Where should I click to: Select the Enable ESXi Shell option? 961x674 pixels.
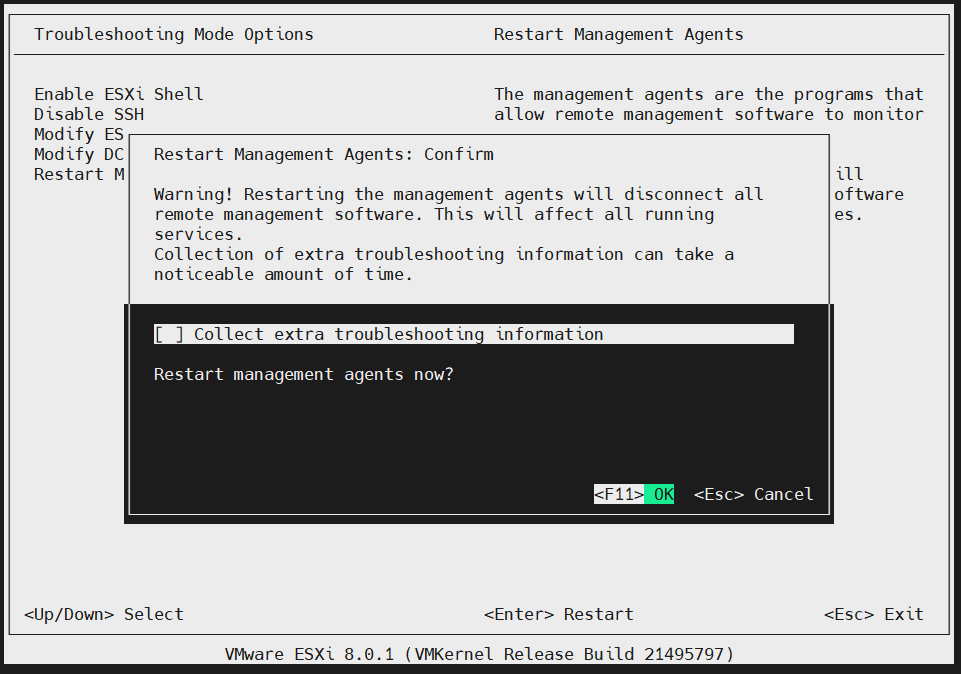point(119,94)
